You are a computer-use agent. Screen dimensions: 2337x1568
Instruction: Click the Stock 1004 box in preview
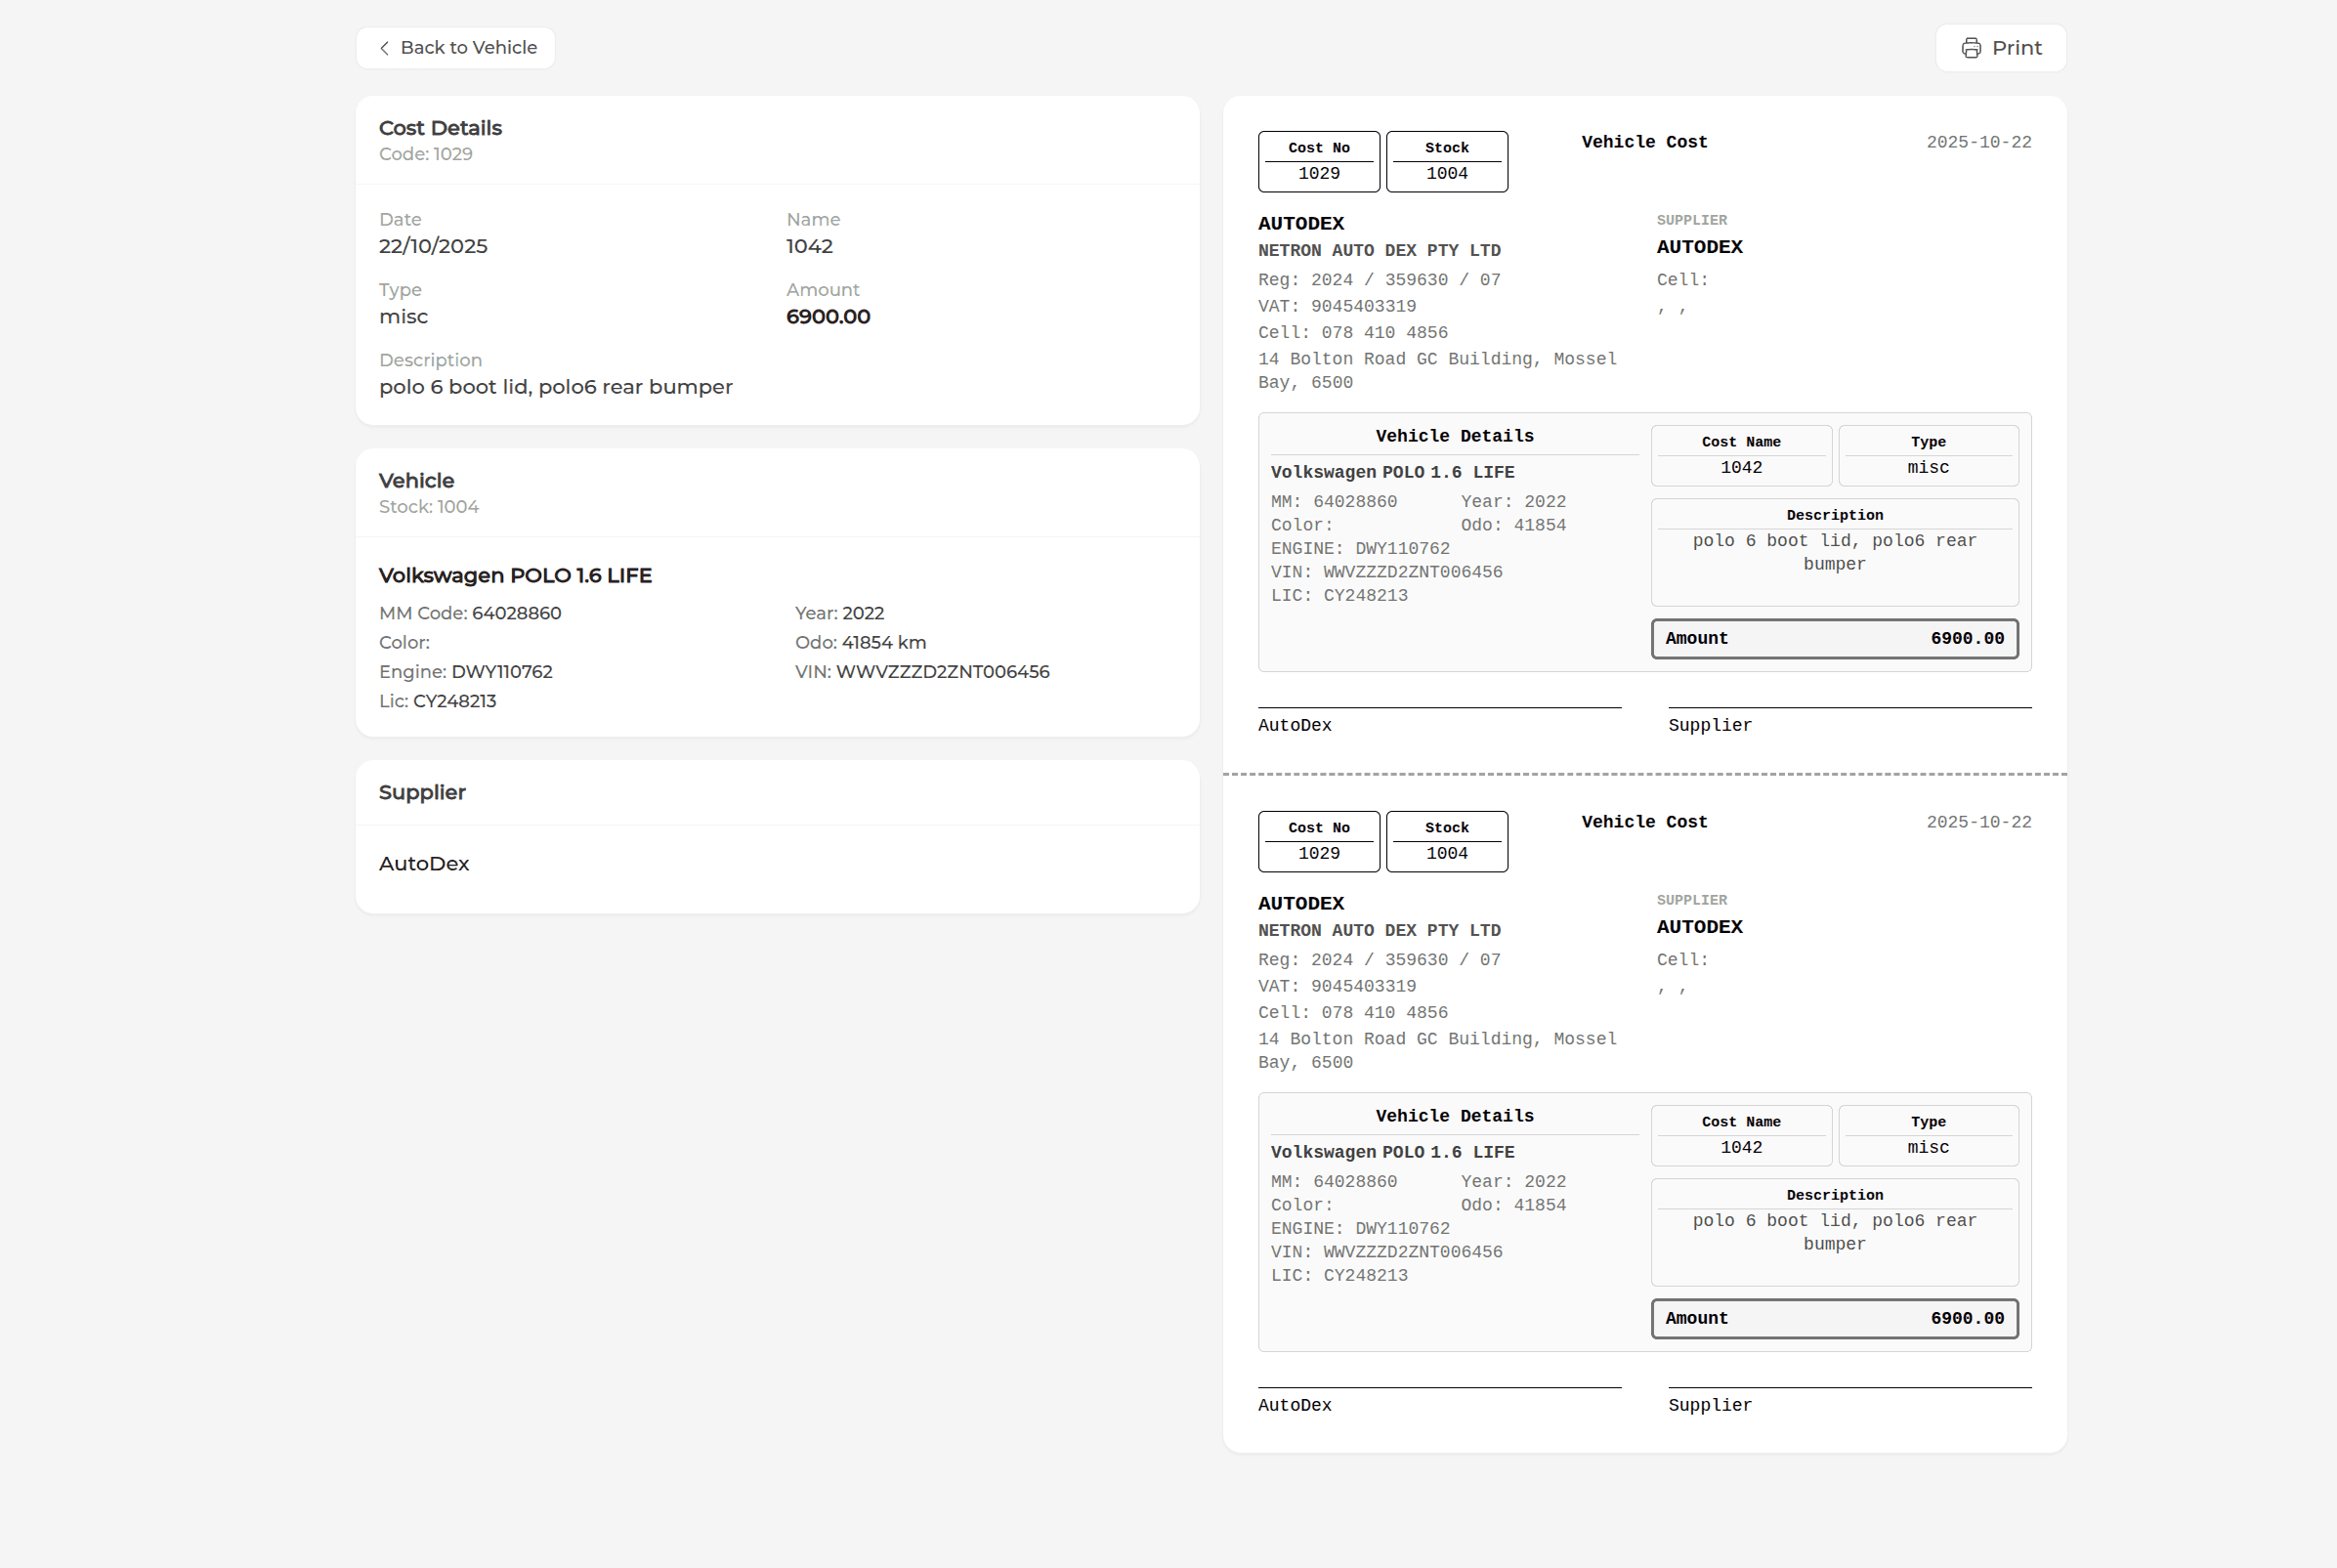pyautogui.click(x=1446, y=161)
